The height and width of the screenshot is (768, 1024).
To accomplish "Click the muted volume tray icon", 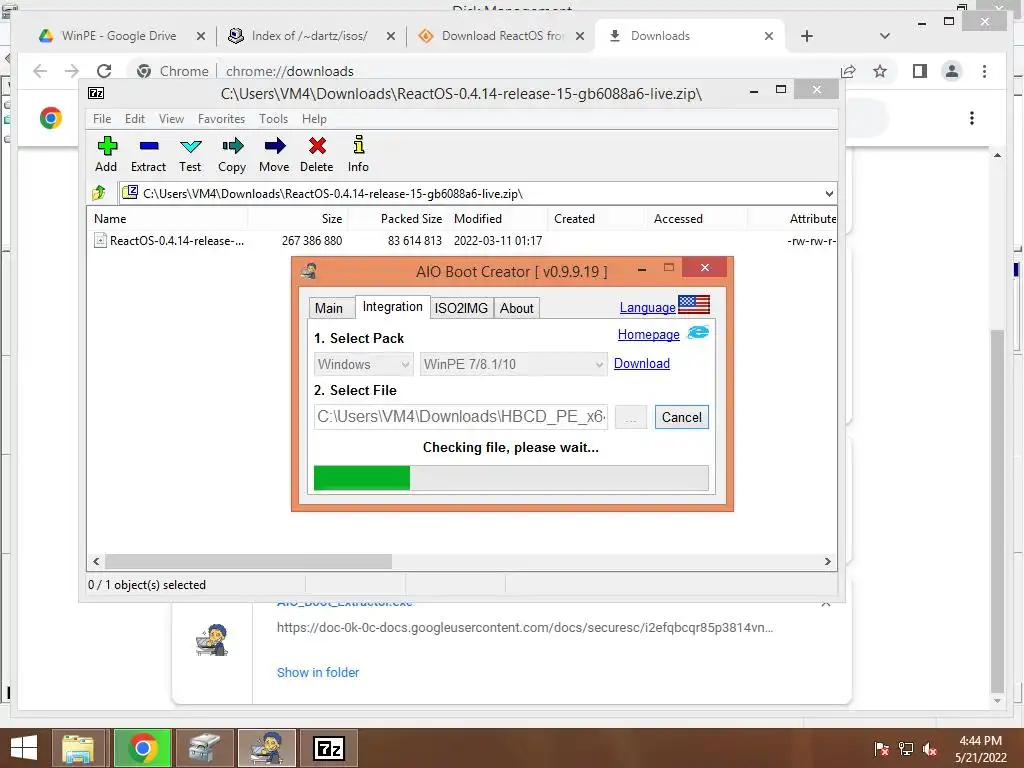I will [930, 749].
